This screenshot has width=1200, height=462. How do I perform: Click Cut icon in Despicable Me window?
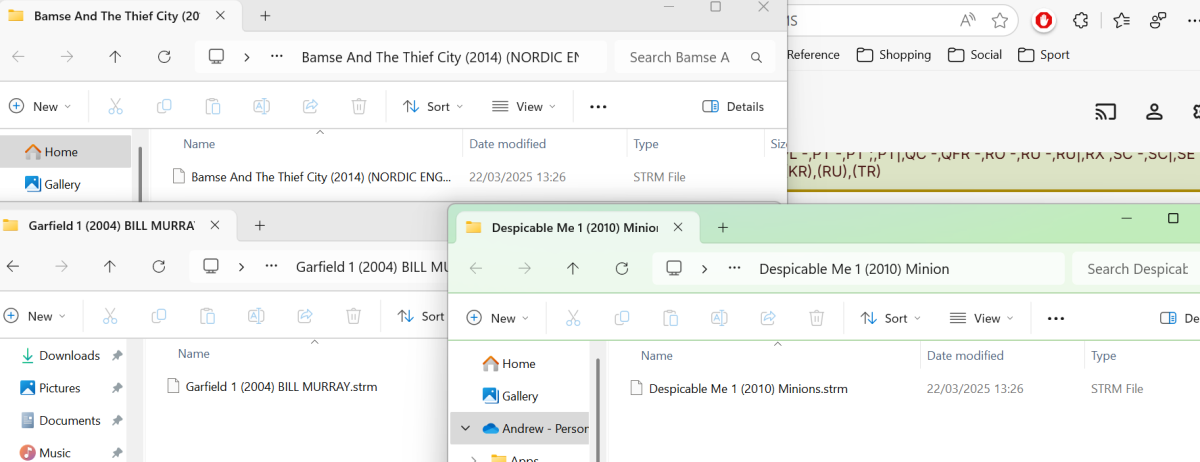[573, 318]
